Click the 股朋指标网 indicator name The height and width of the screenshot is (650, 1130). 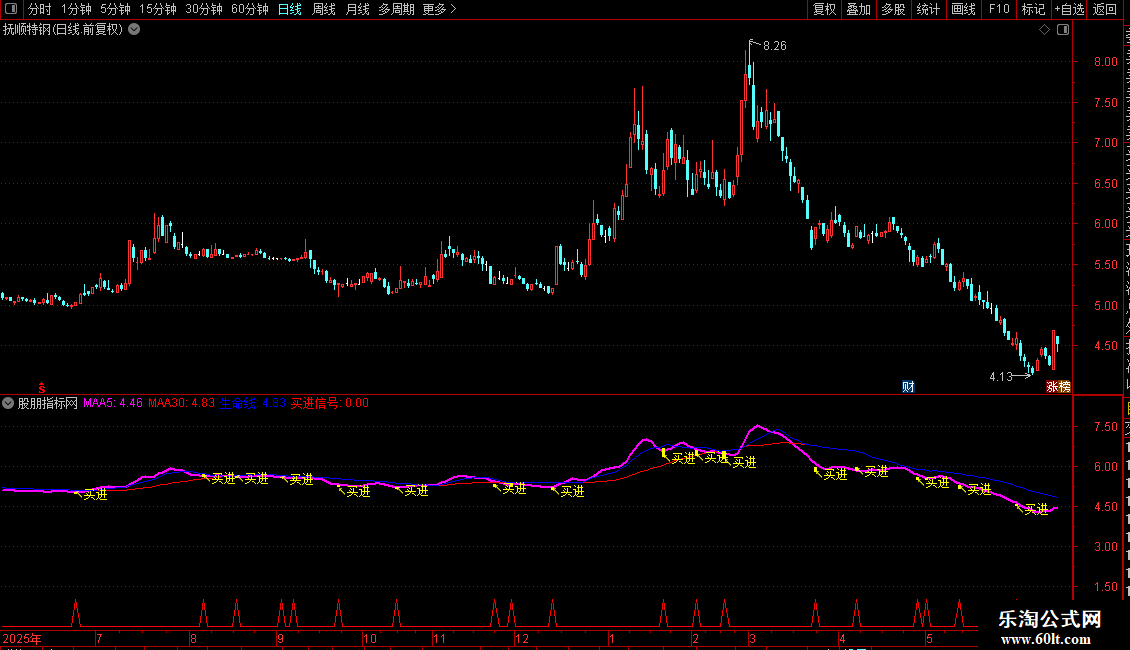(x=48, y=403)
